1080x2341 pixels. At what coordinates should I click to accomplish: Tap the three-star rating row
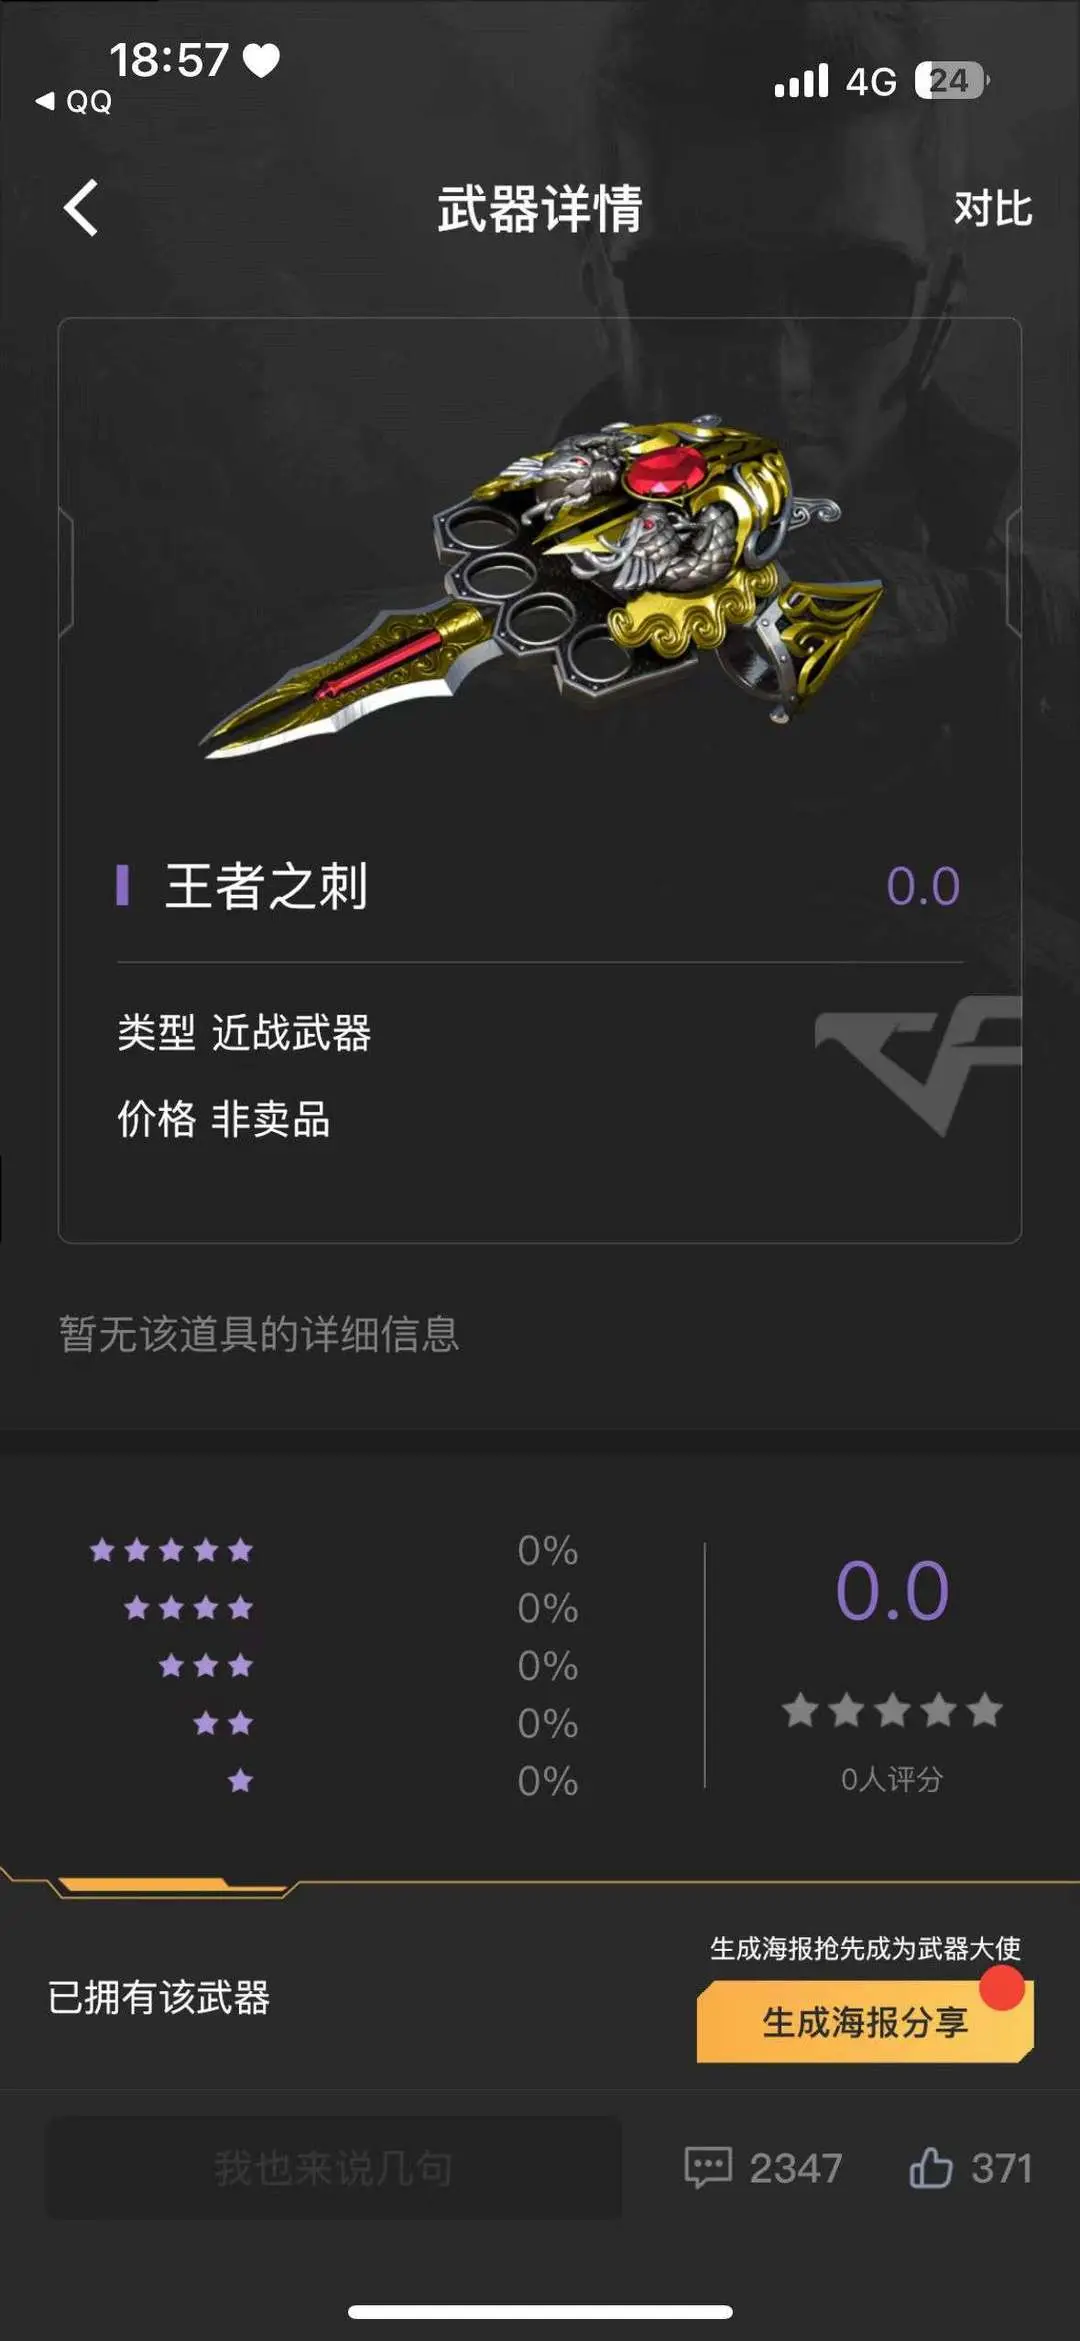click(x=368, y=1665)
